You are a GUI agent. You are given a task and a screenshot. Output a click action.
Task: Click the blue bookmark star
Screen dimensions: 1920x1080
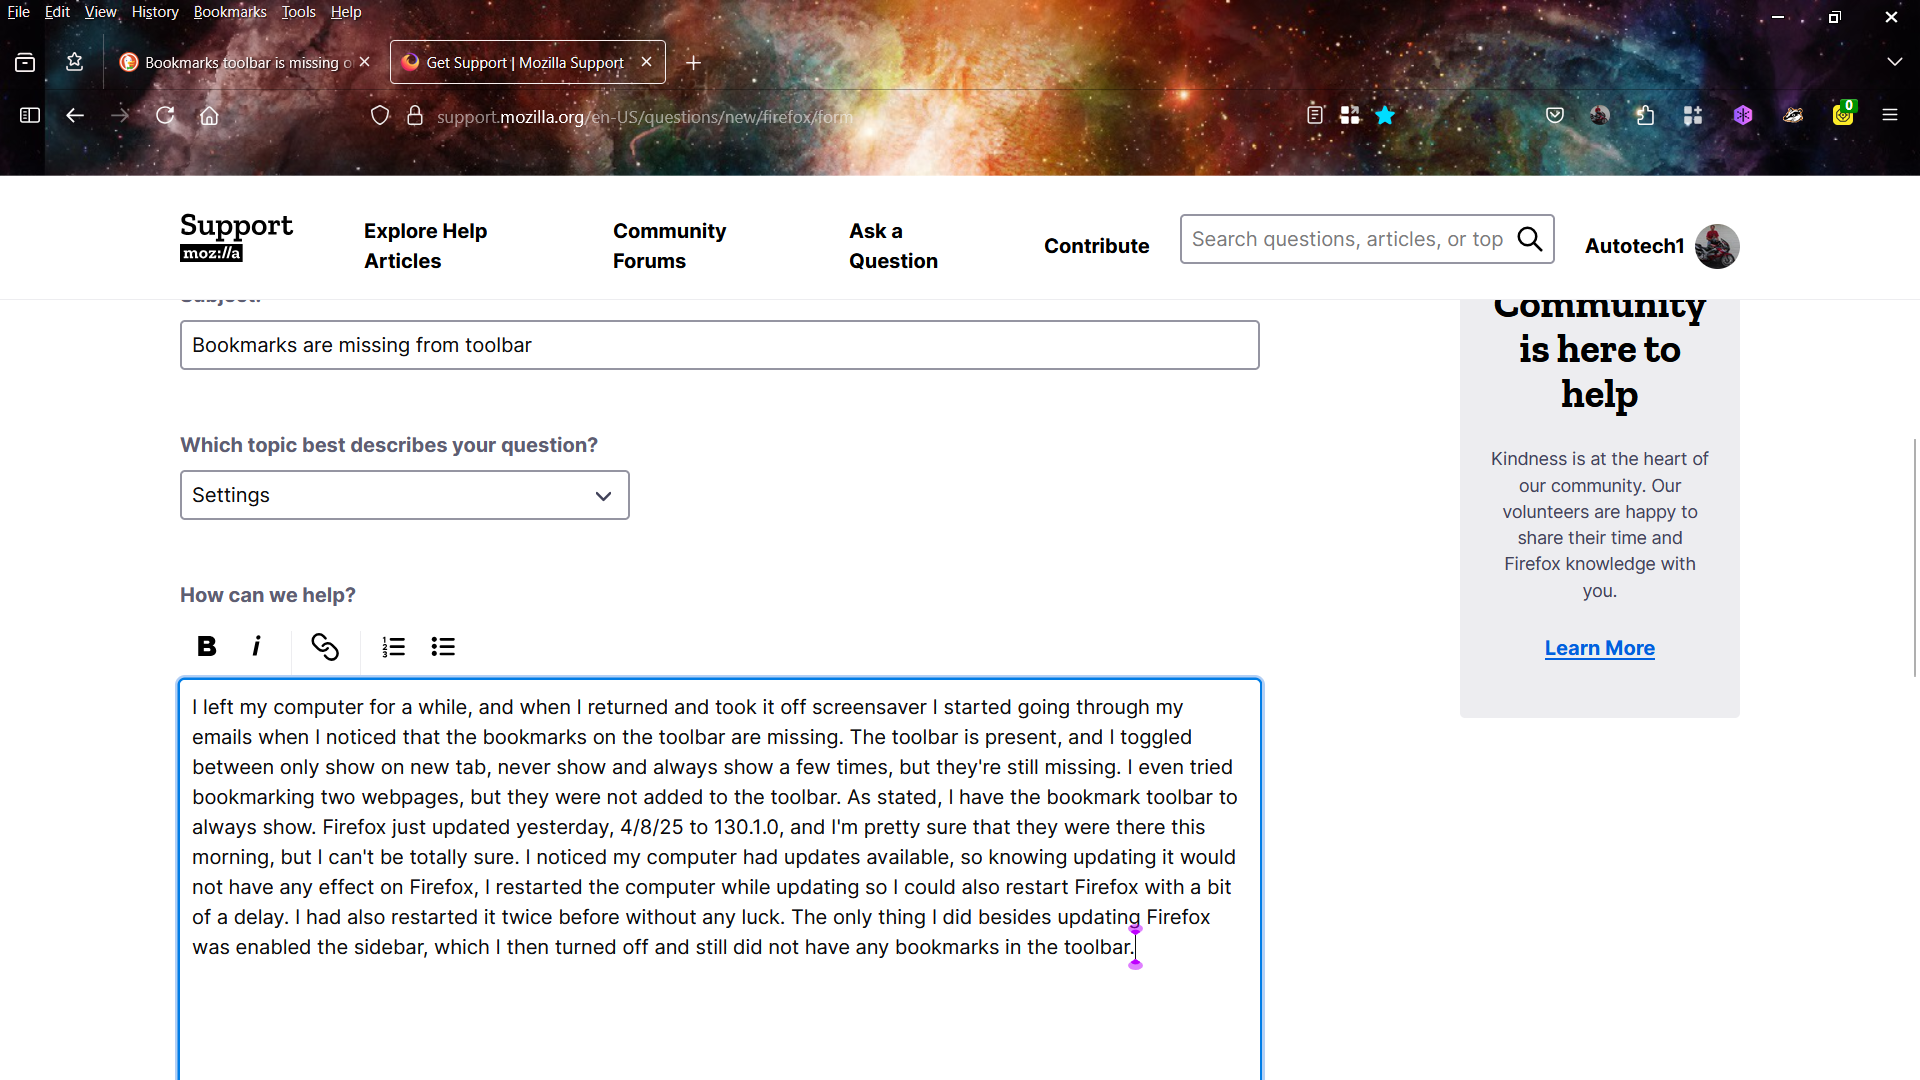click(1385, 116)
